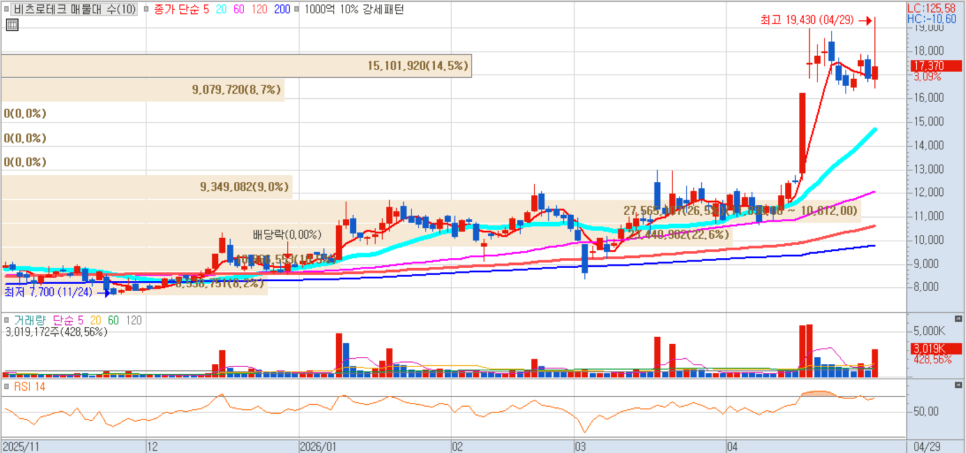This screenshot has width=966, height=453.
Task: Click the current price tag 17,370
Action: pos(935,65)
